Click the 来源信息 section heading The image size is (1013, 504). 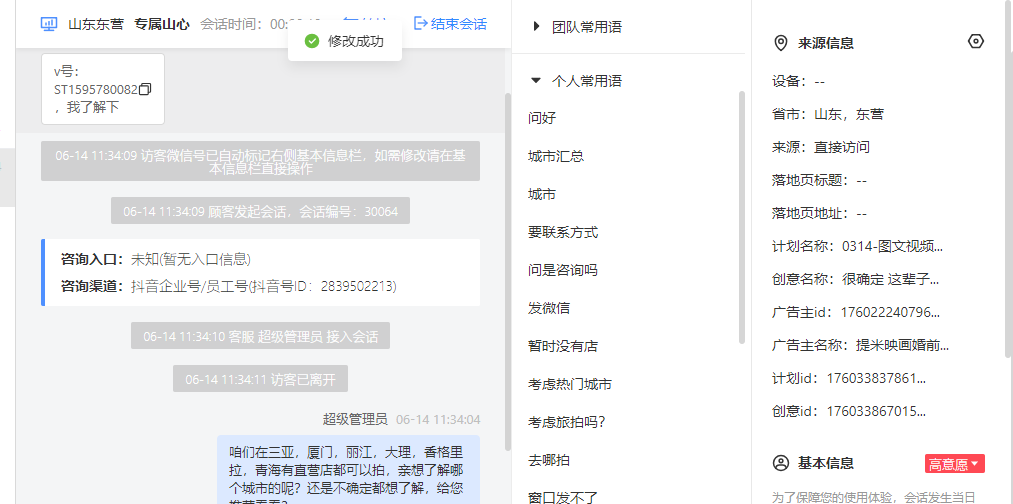point(826,43)
